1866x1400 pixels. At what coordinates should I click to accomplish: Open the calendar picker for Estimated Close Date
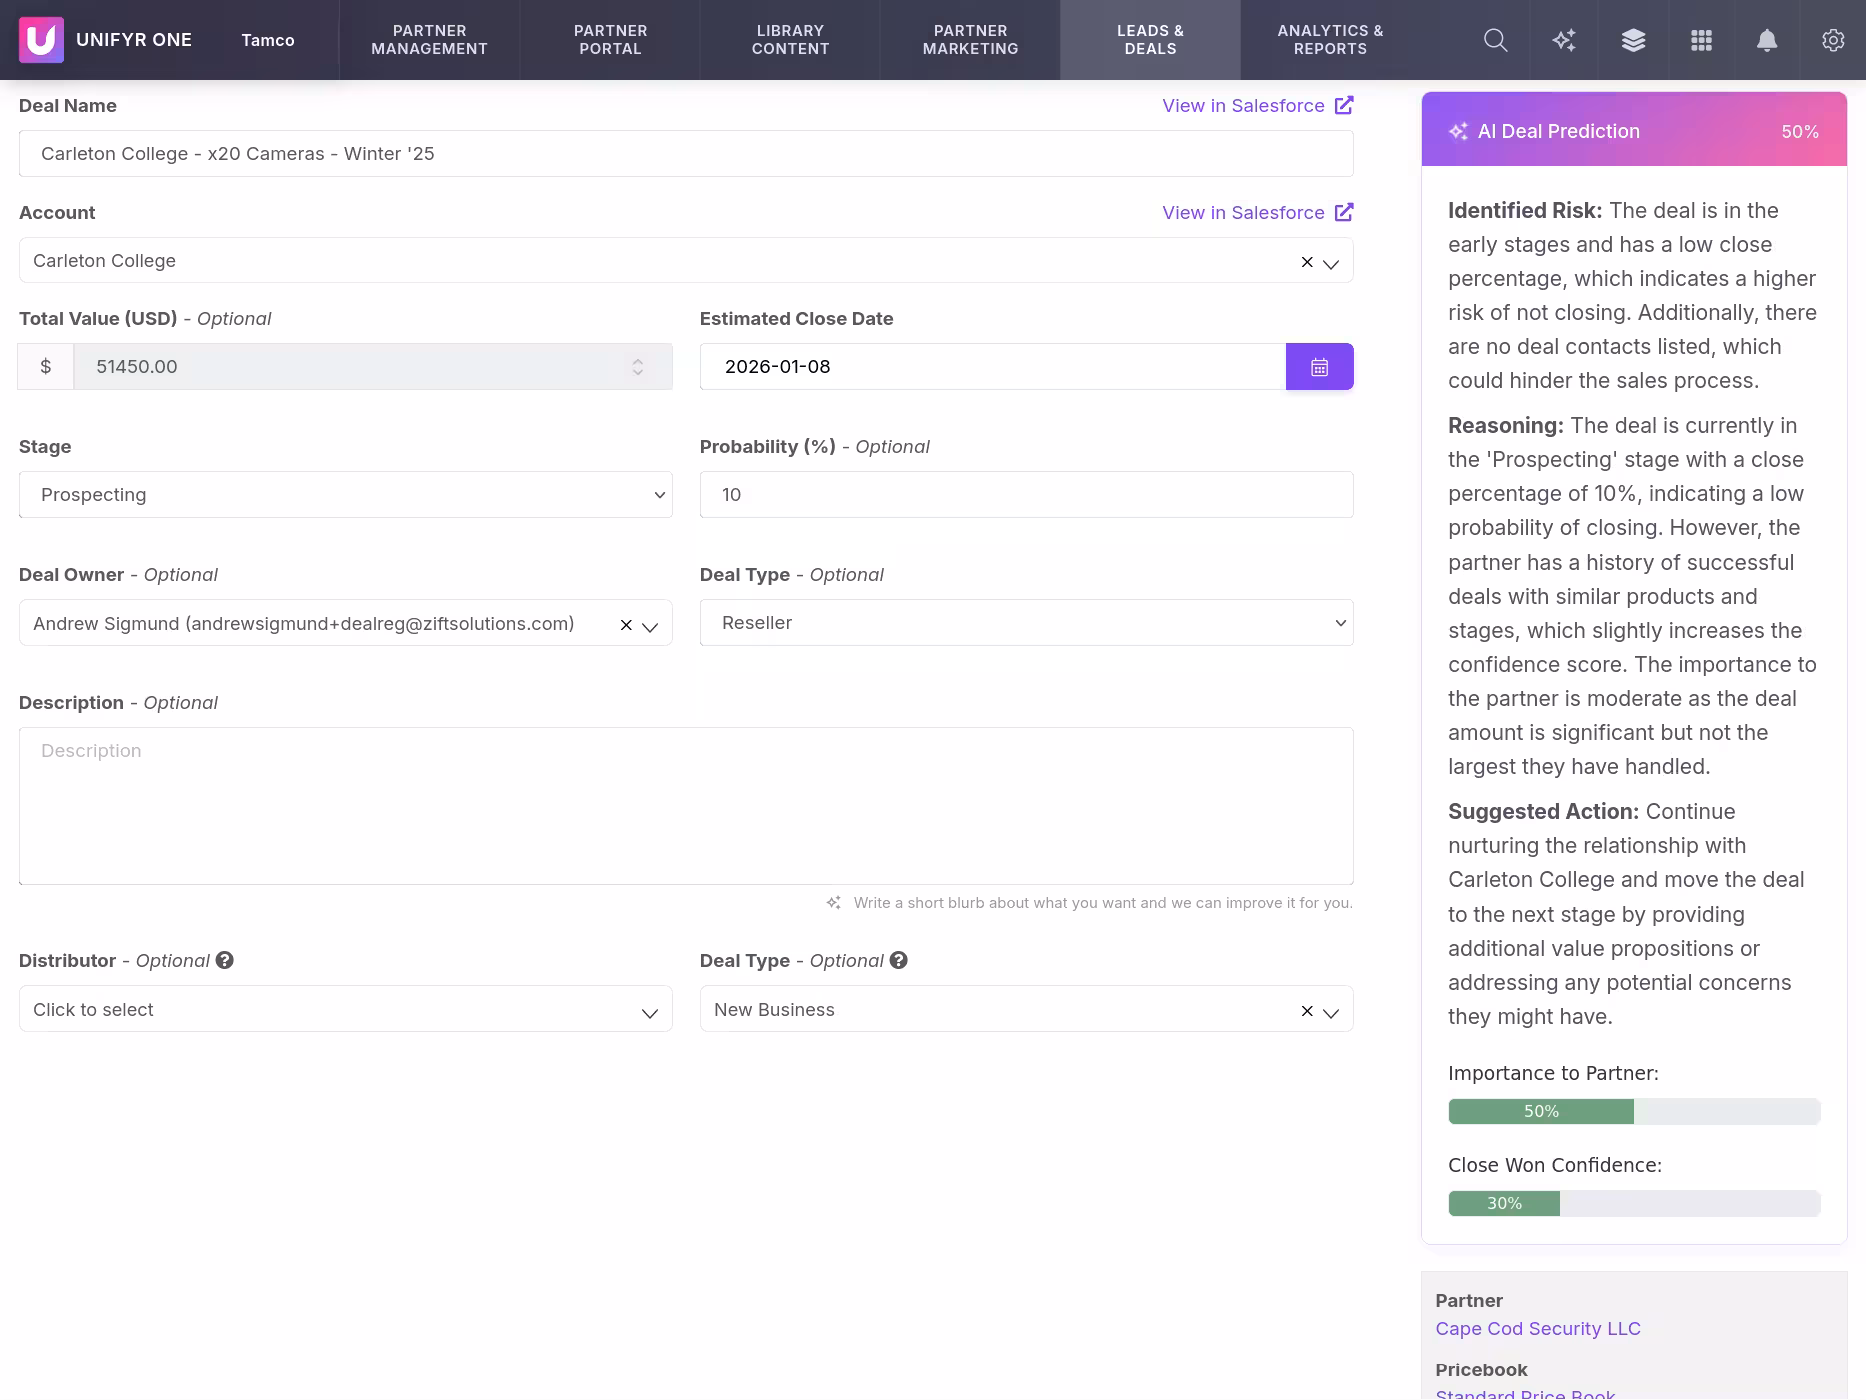coord(1319,366)
